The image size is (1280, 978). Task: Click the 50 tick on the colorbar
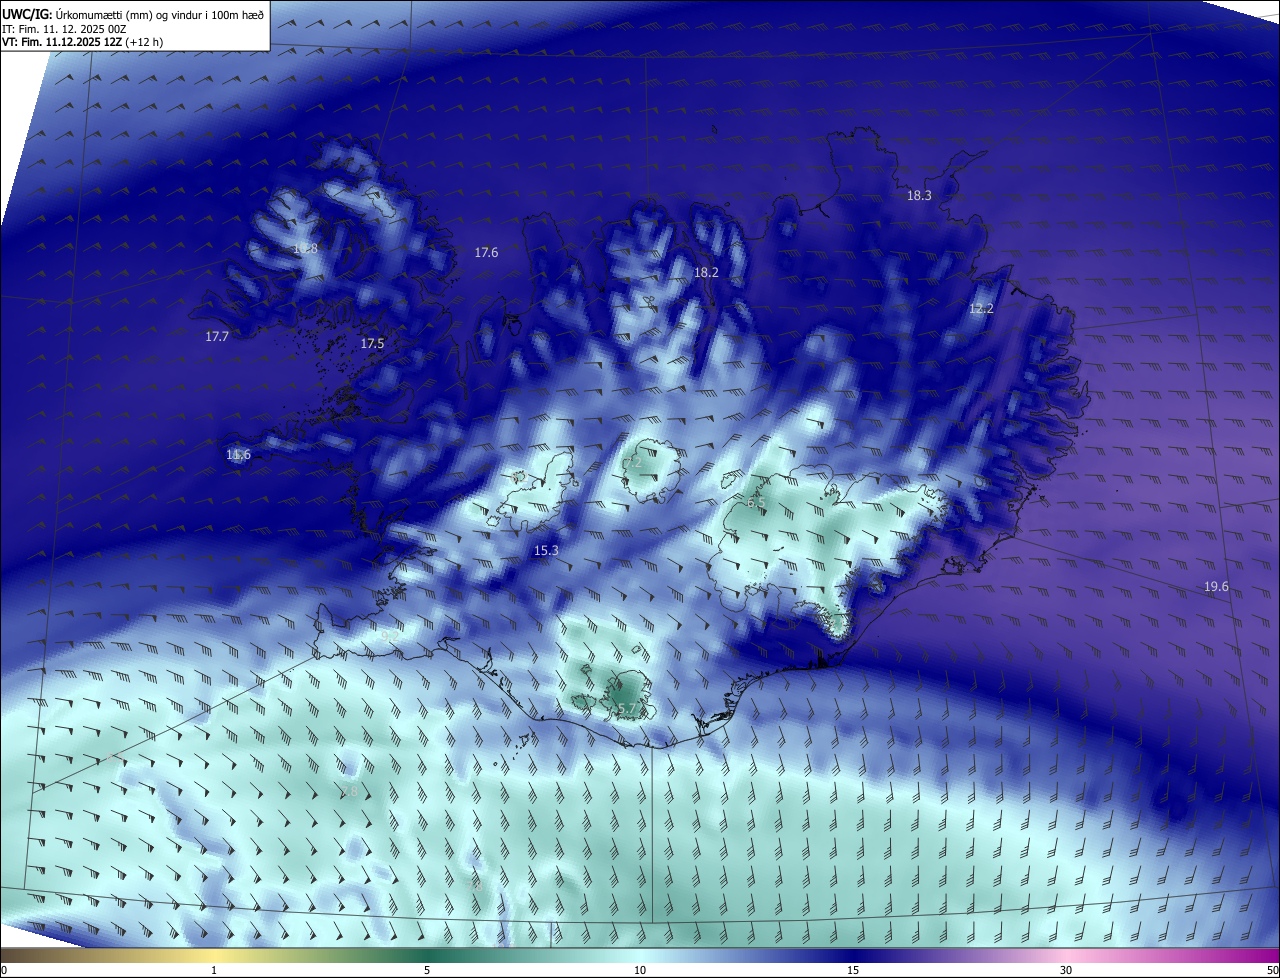(1272, 971)
